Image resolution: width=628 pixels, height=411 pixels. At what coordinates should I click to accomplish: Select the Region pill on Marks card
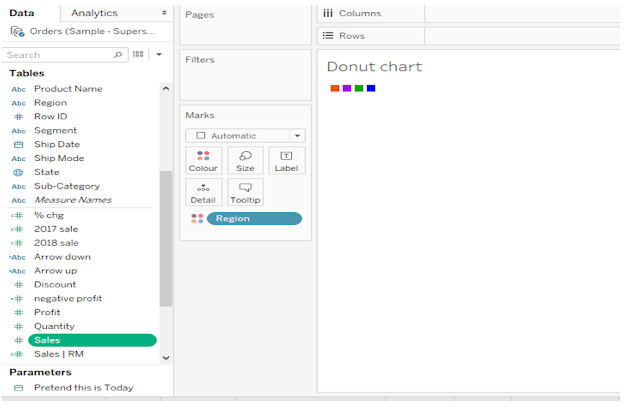pyautogui.click(x=254, y=218)
